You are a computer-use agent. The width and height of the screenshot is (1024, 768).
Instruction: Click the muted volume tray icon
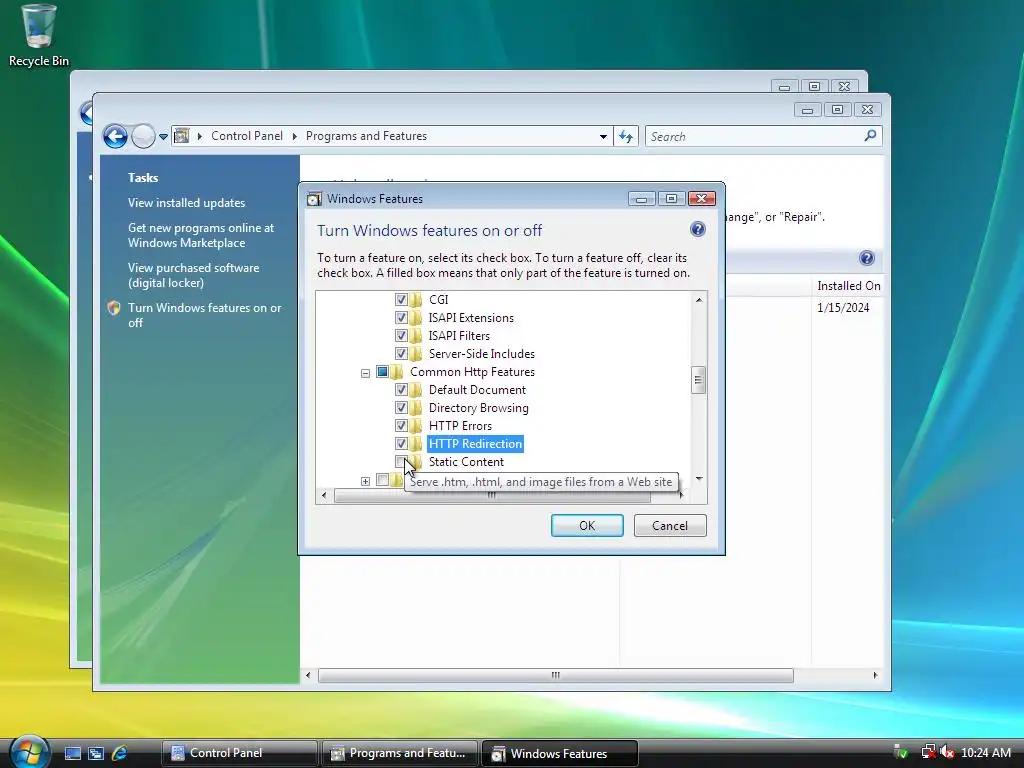(x=947, y=752)
